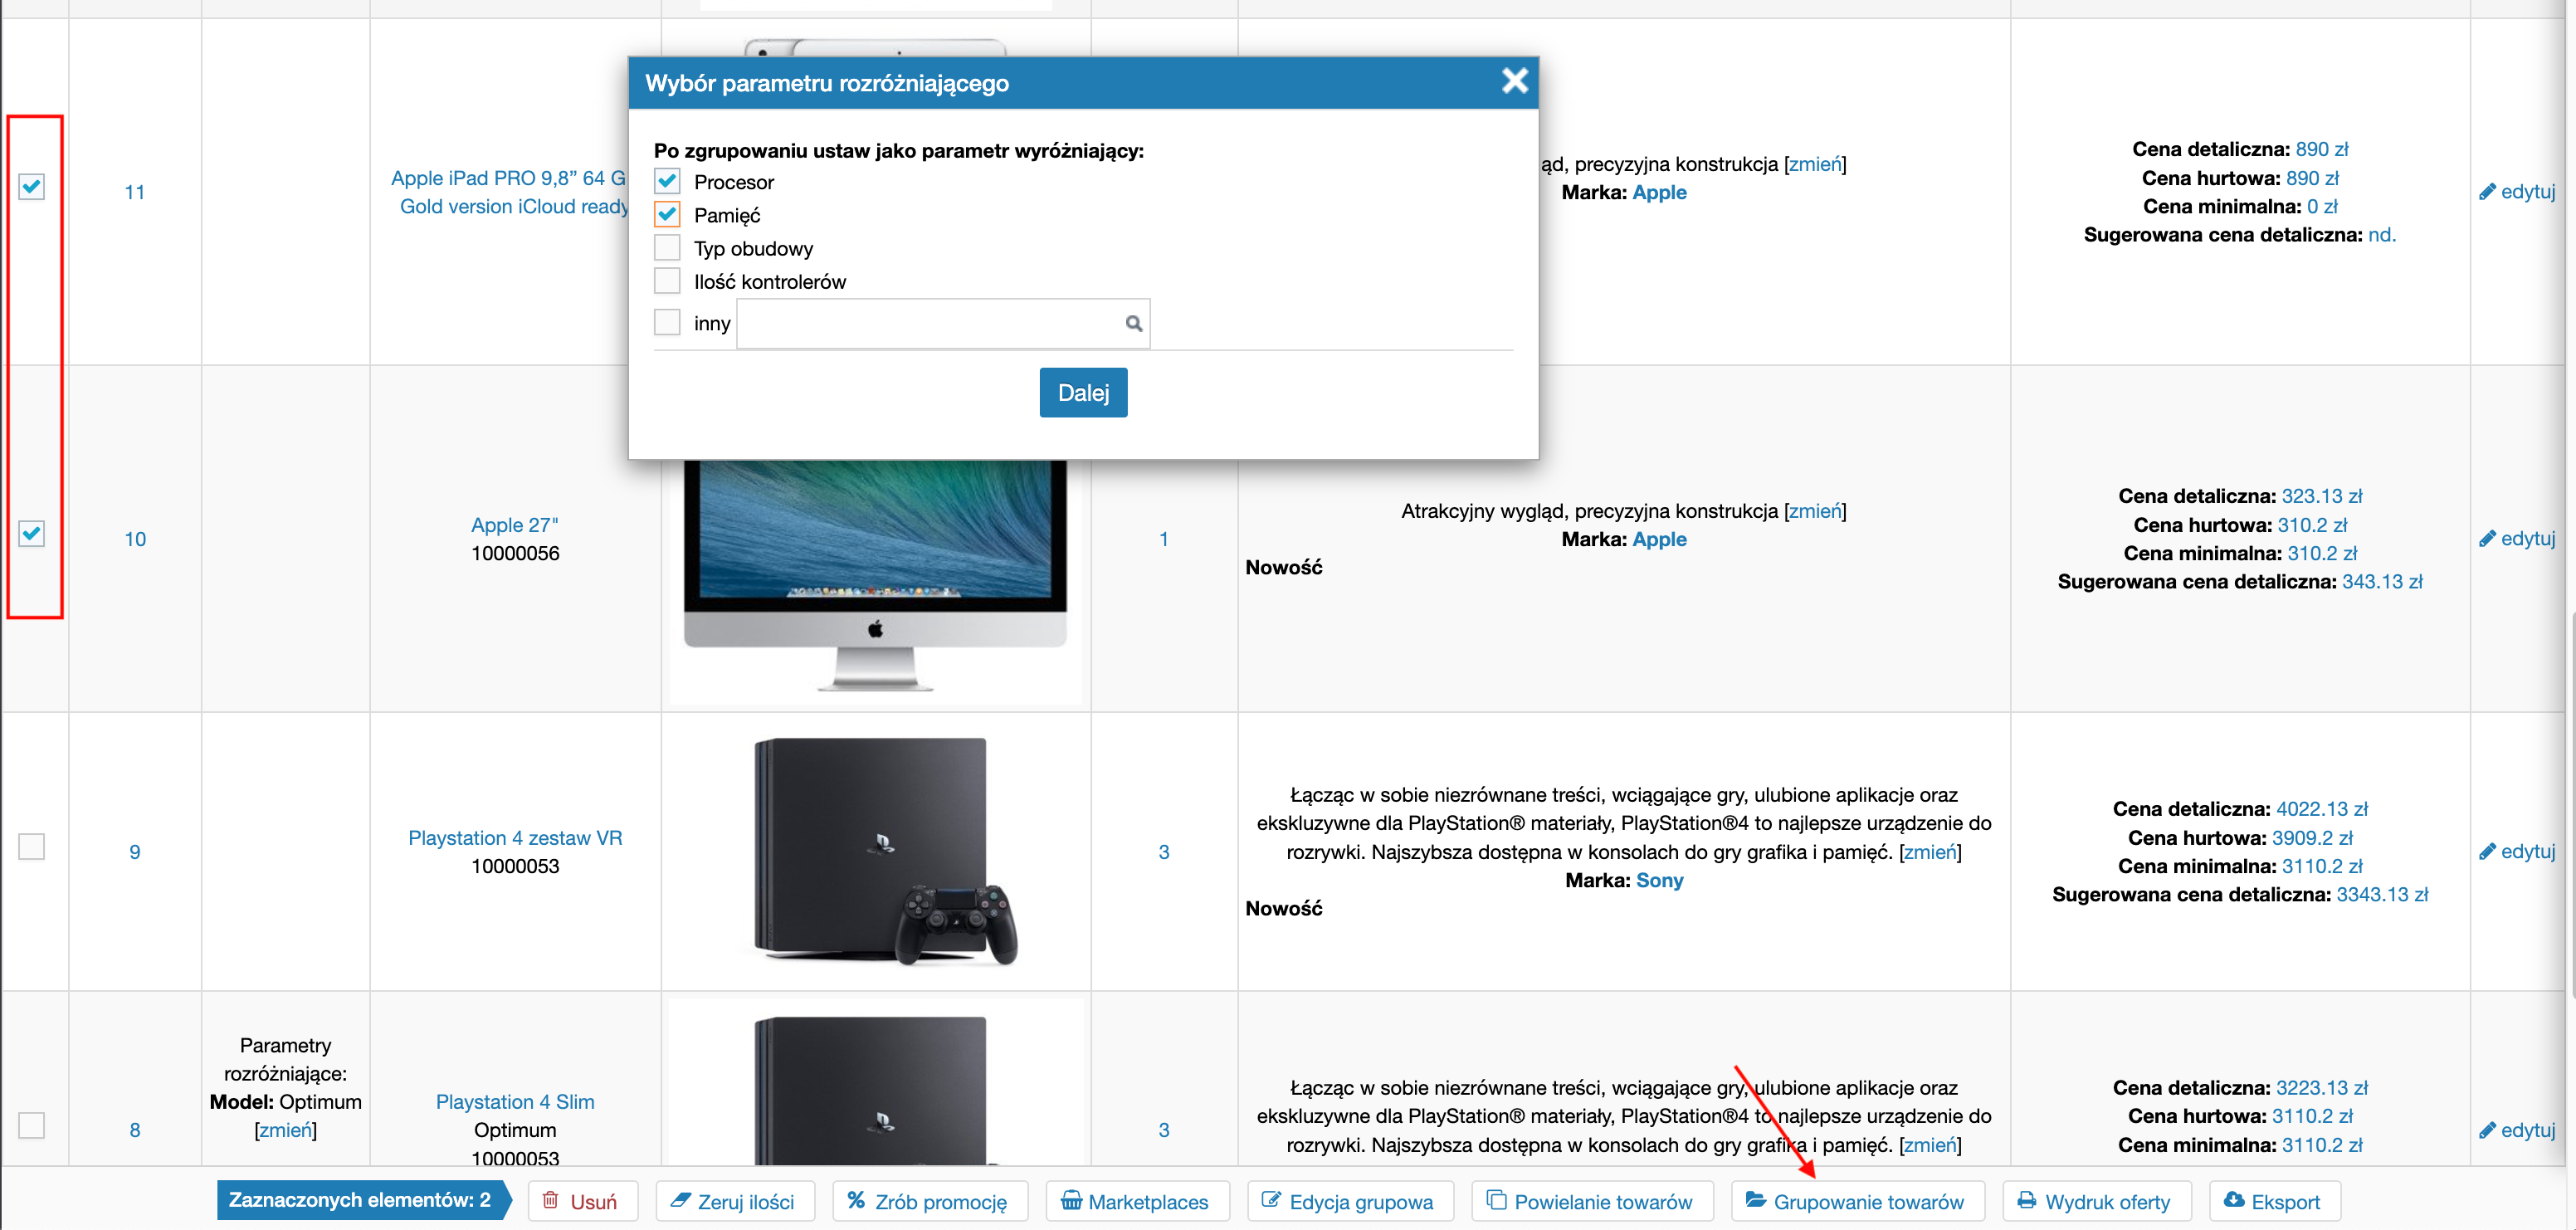Open Playstation 4 Slim product link
Viewport: 2576px width, 1230px height.
coord(515,1102)
